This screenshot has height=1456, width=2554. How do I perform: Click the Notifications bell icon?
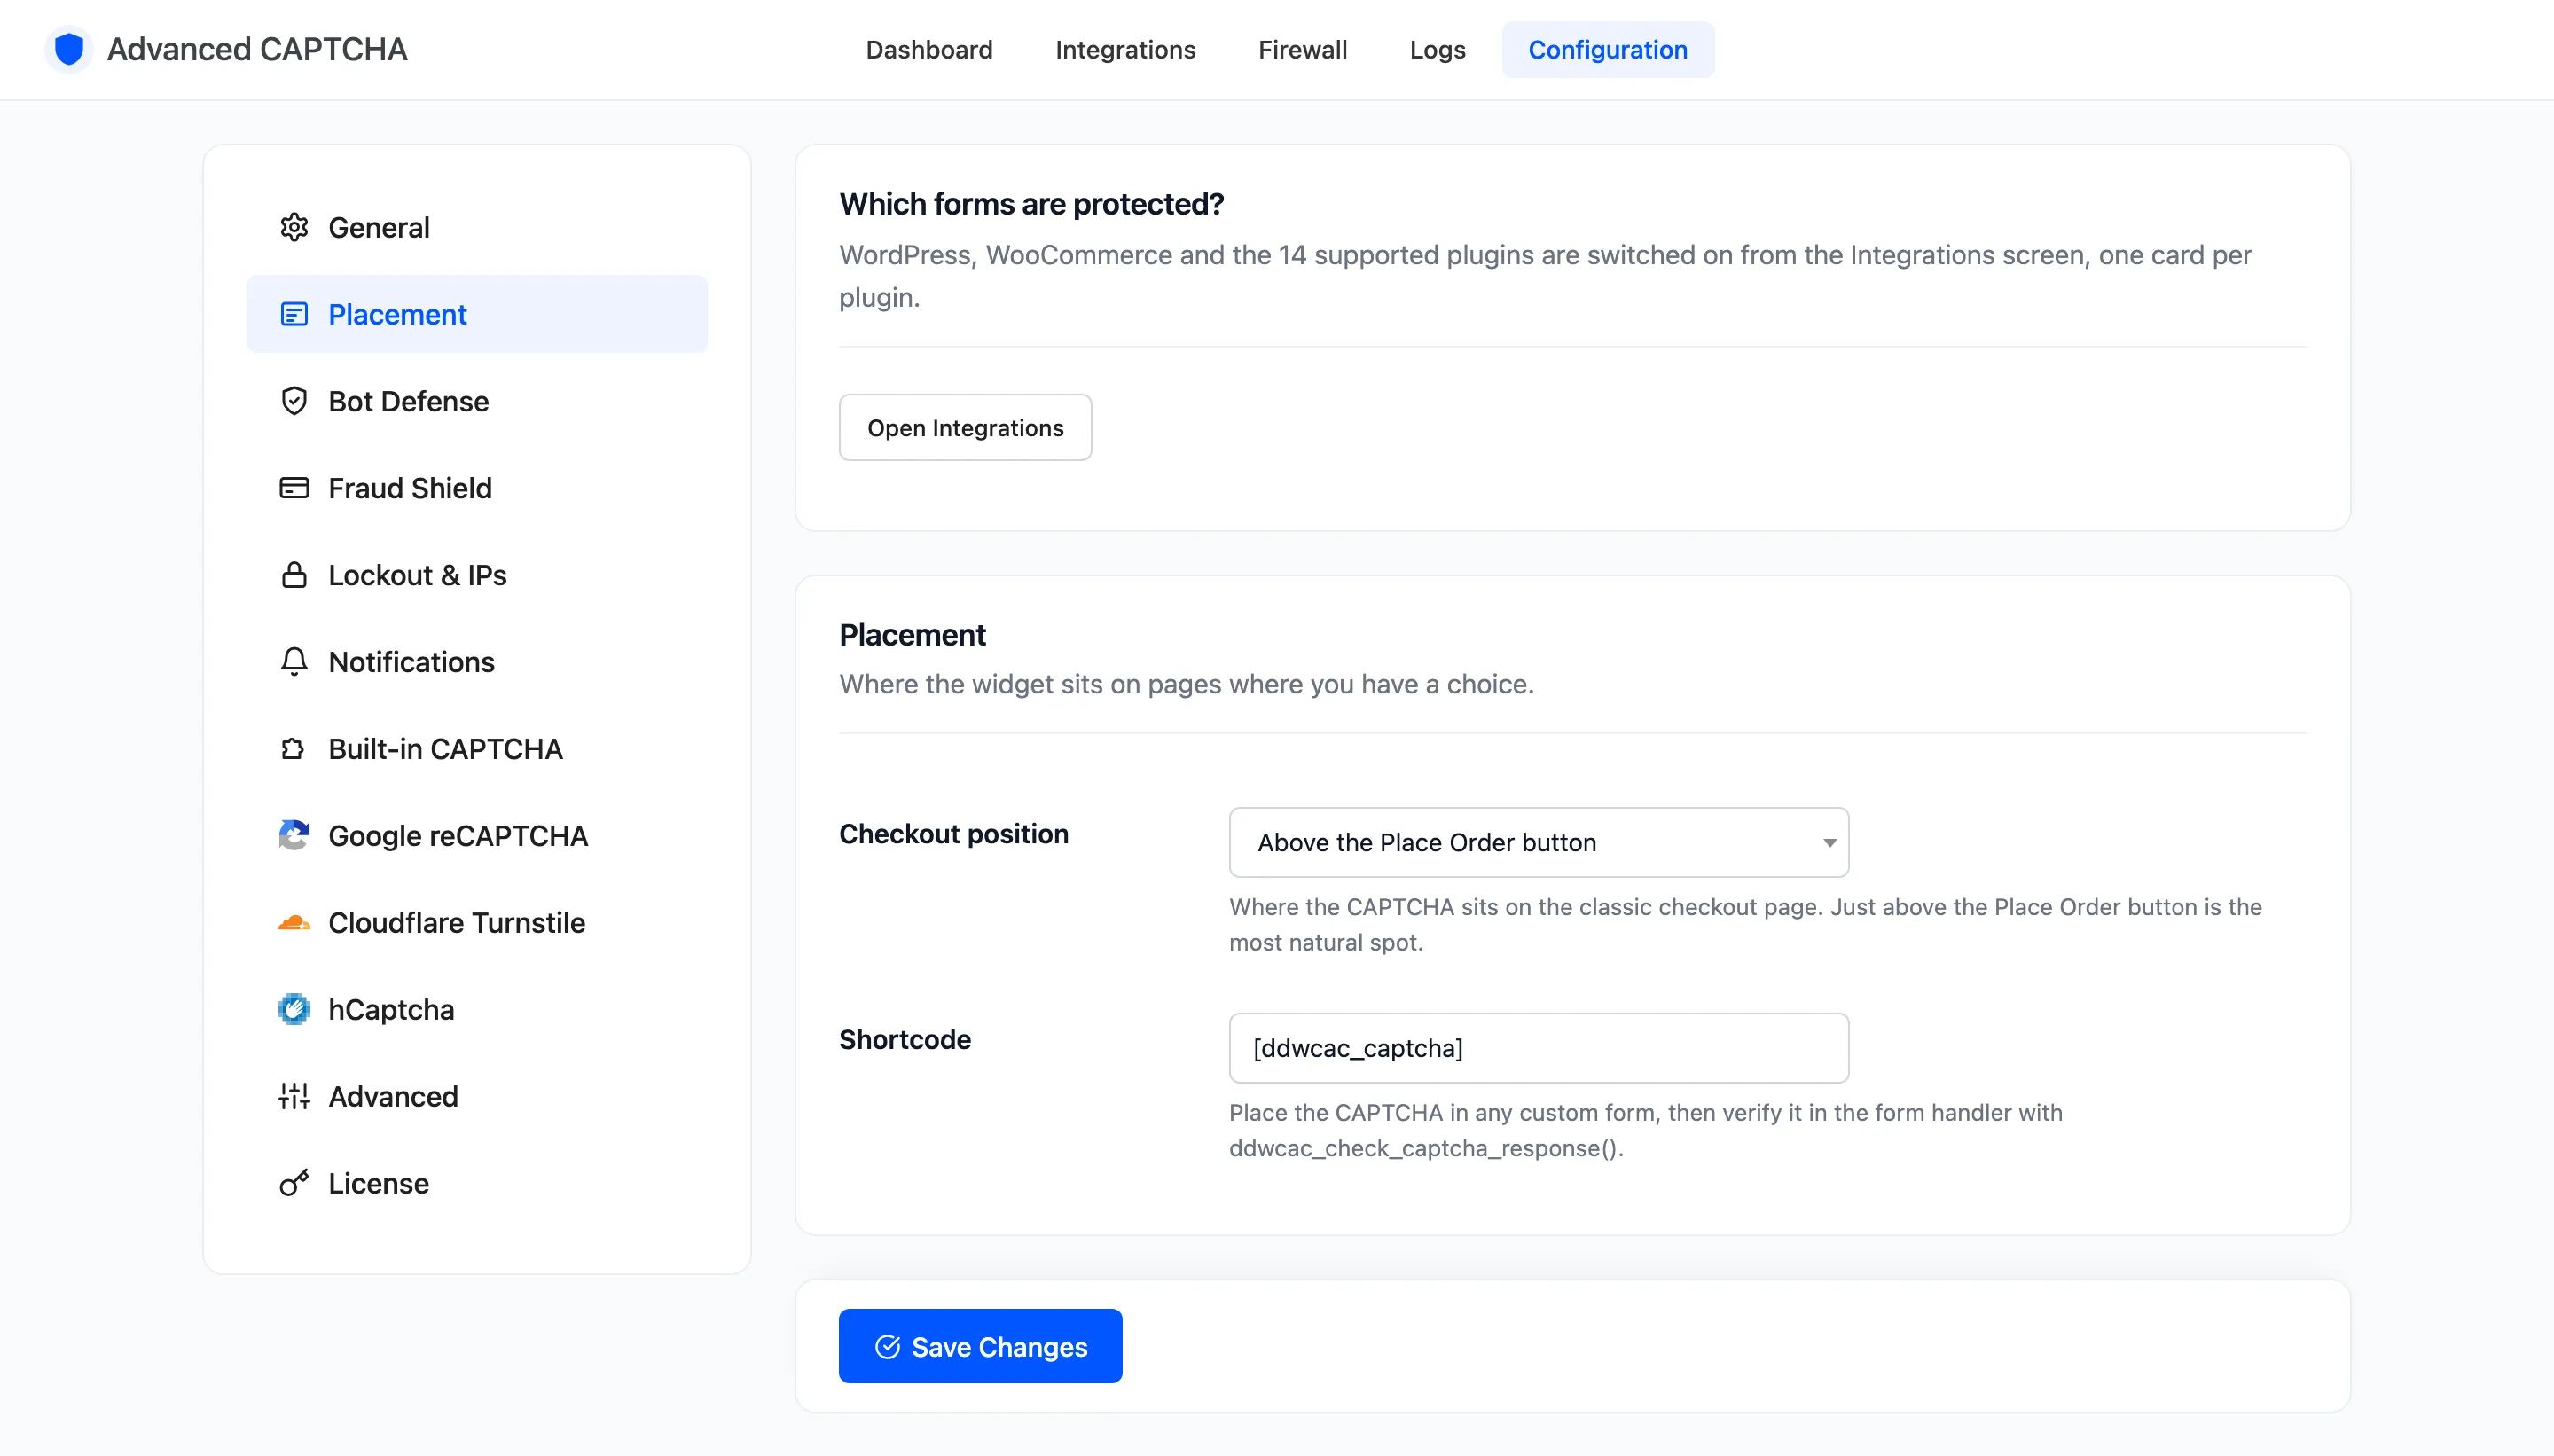point(294,662)
